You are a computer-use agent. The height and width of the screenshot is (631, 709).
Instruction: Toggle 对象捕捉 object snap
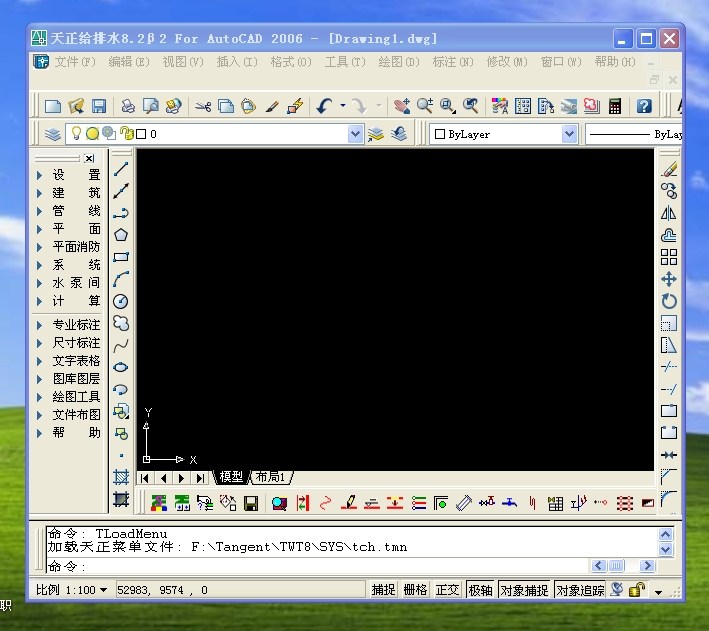(x=524, y=590)
